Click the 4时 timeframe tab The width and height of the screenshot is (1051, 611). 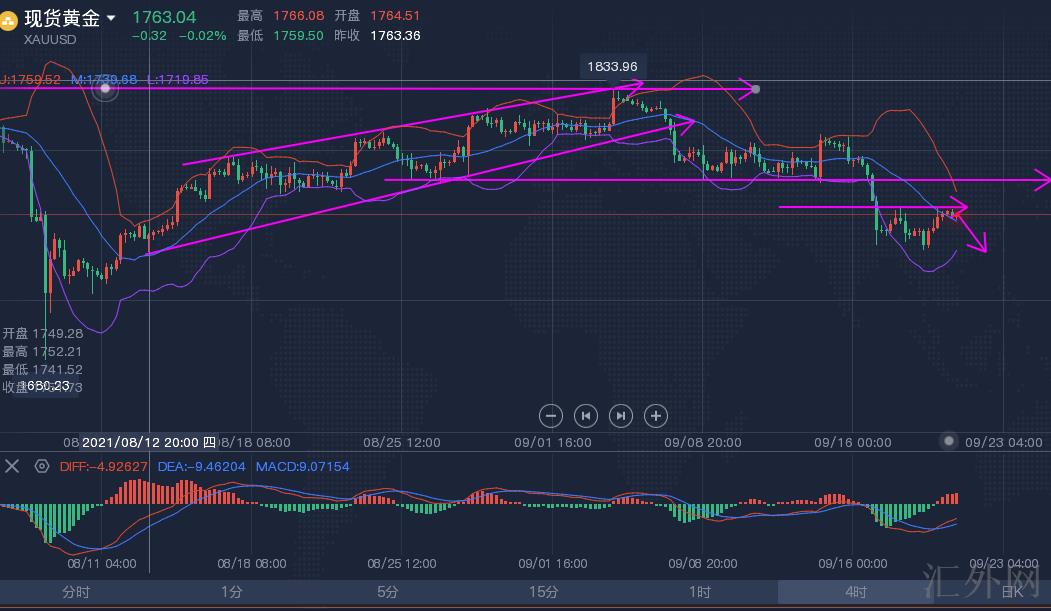click(x=856, y=592)
